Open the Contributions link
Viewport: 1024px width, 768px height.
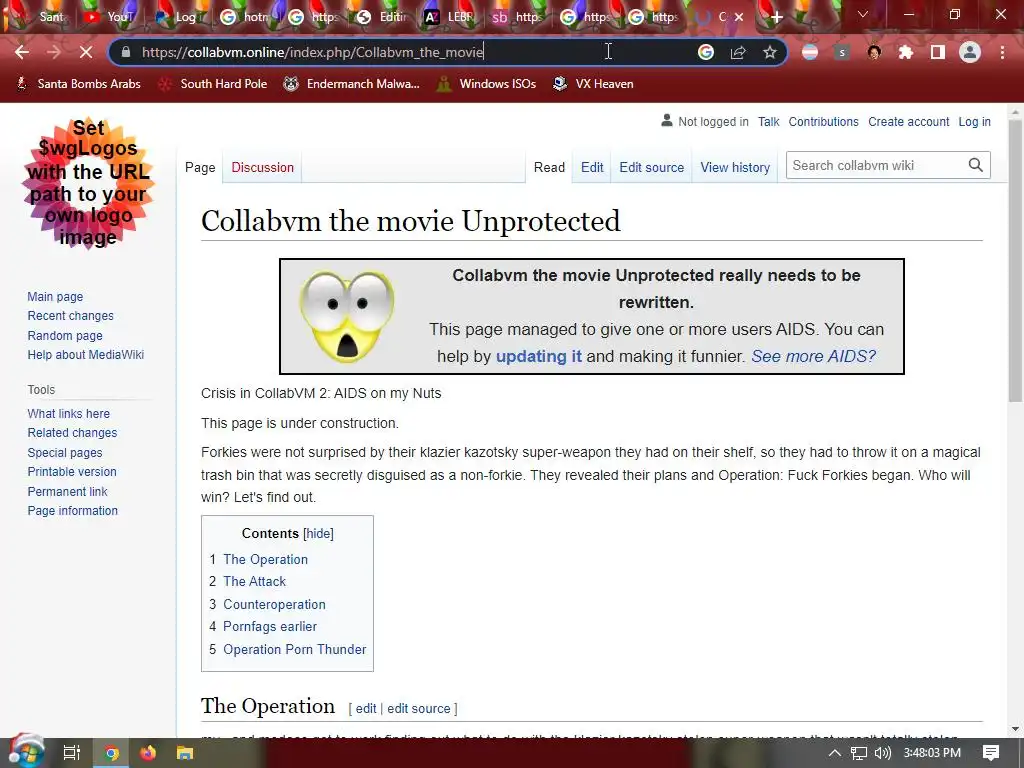click(823, 121)
